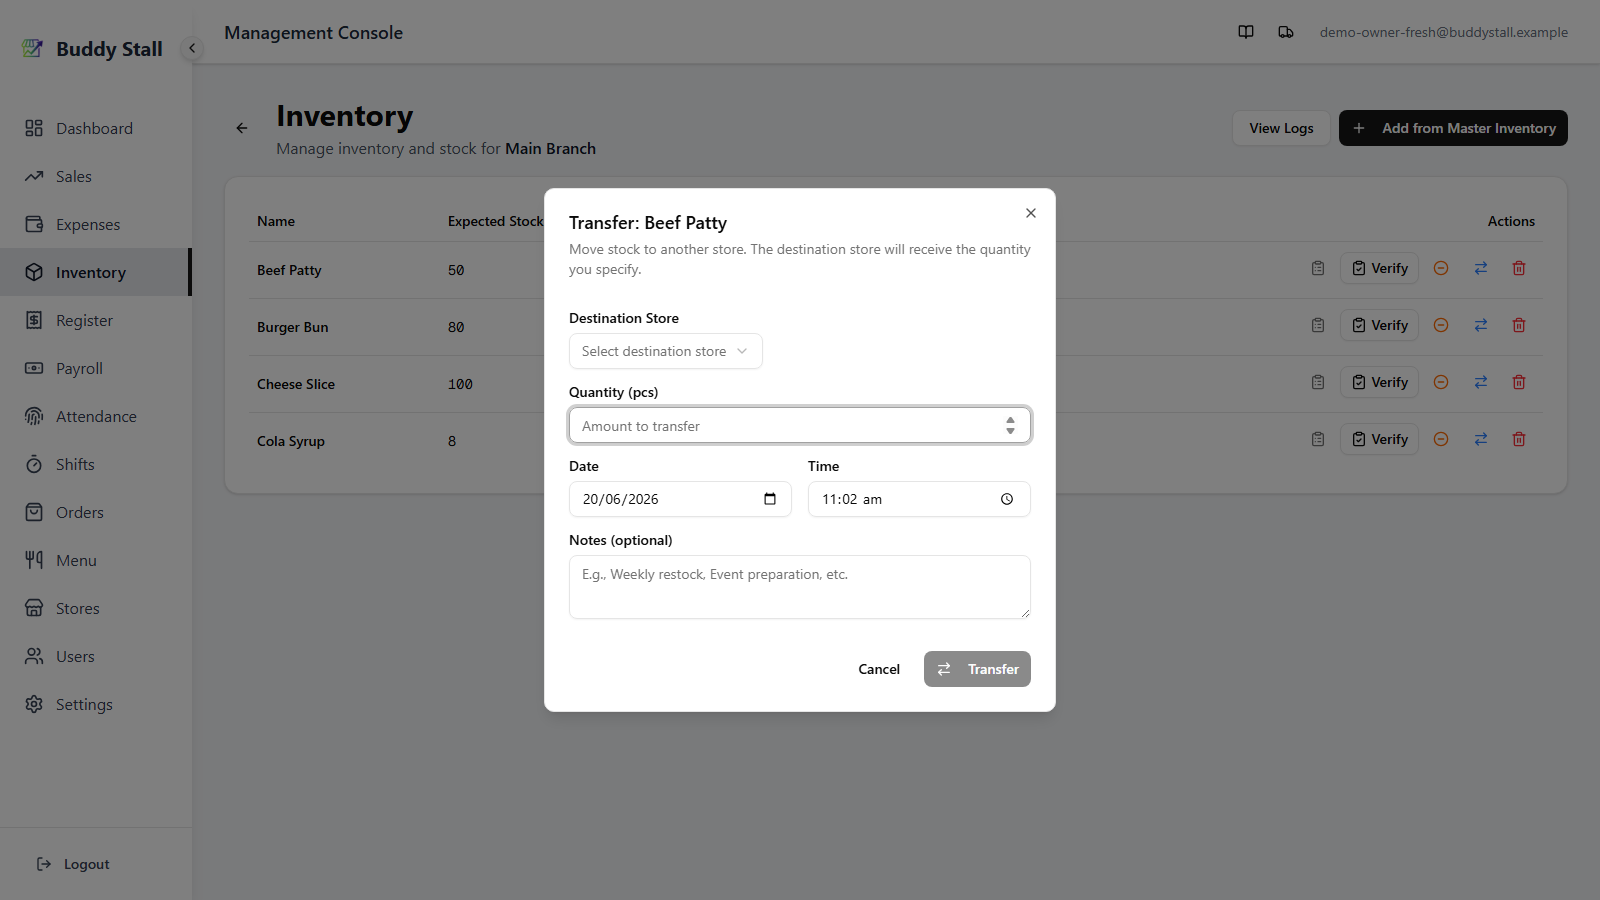Viewport: 1600px width, 900px height.
Task: Expand the Select destination store dropdown
Action: click(x=666, y=351)
